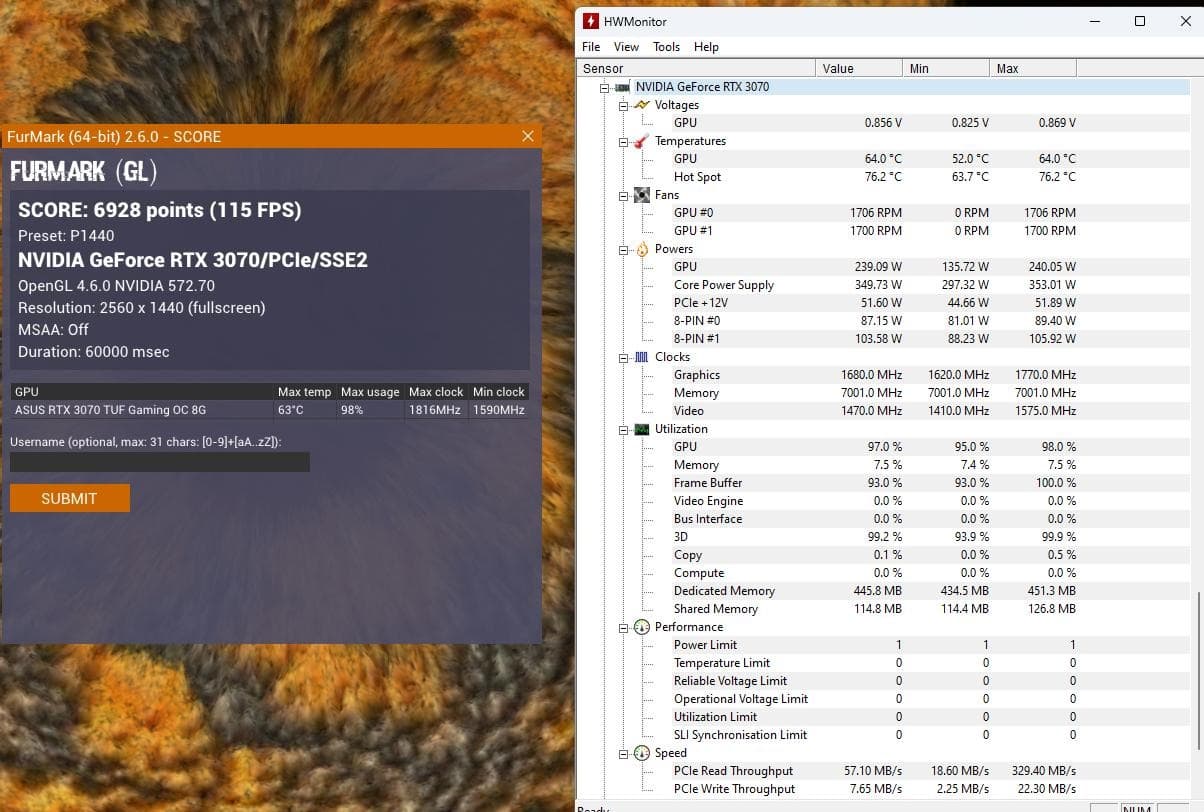Select the 3D utilization row

tap(884, 537)
